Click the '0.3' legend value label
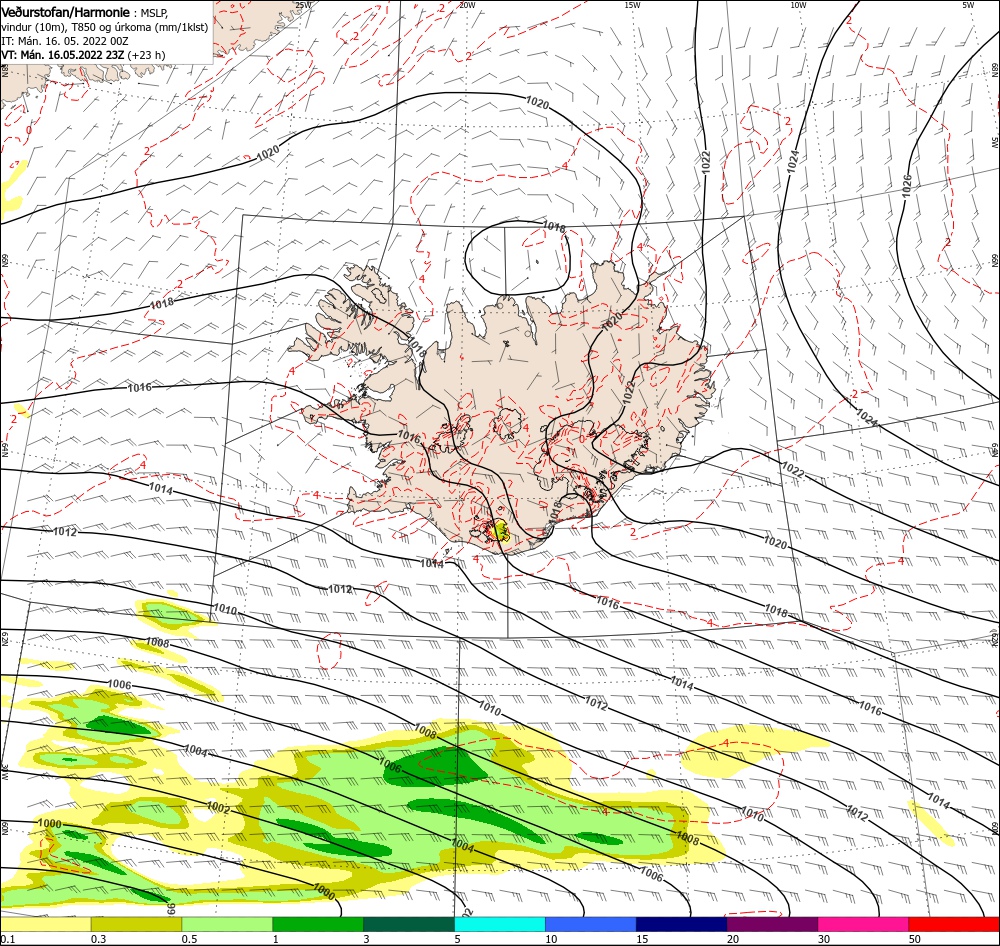 pos(98,939)
